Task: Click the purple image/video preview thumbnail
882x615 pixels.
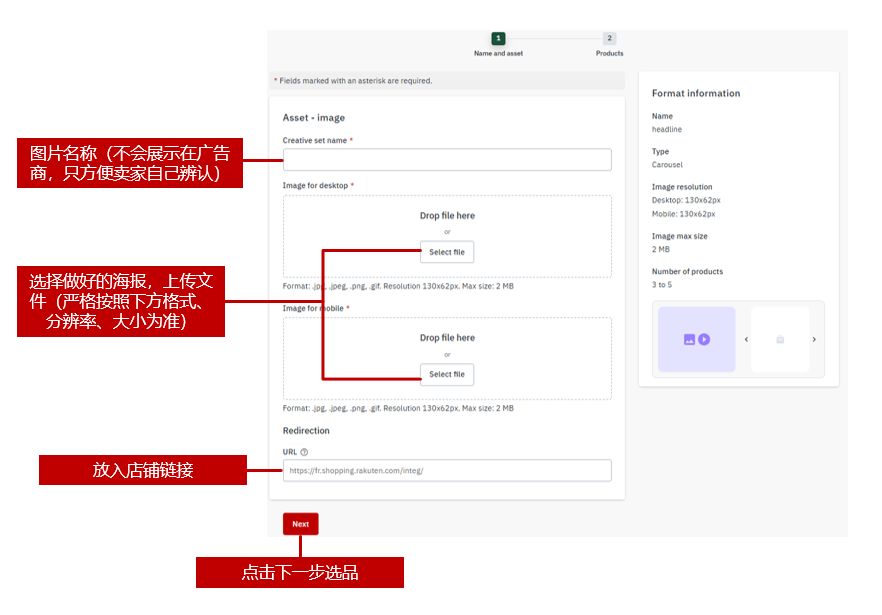Action: point(696,339)
